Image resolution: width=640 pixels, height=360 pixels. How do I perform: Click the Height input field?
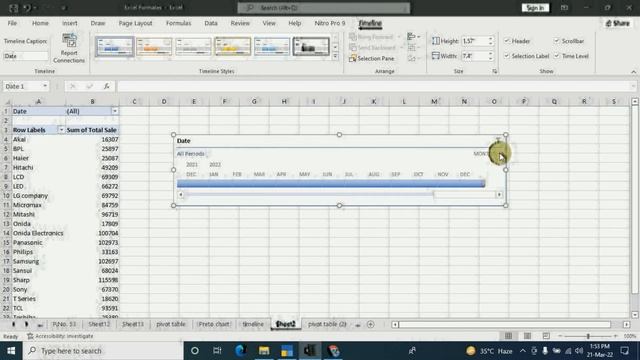474,41
